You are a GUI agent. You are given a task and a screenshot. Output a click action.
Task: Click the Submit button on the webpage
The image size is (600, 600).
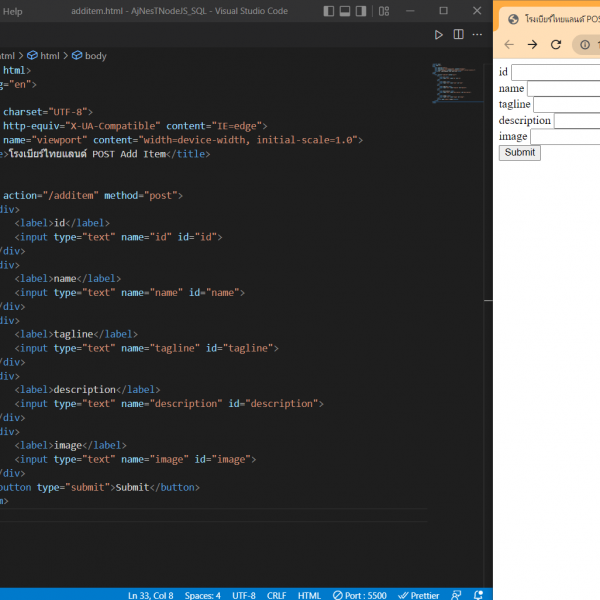pos(519,153)
